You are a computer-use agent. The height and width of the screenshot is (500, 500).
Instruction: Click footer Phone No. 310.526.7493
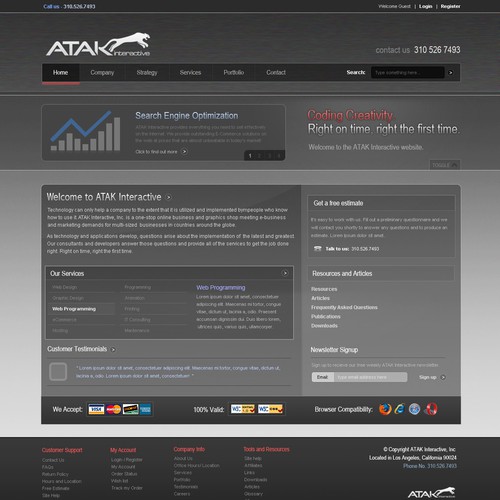click(x=430, y=466)
